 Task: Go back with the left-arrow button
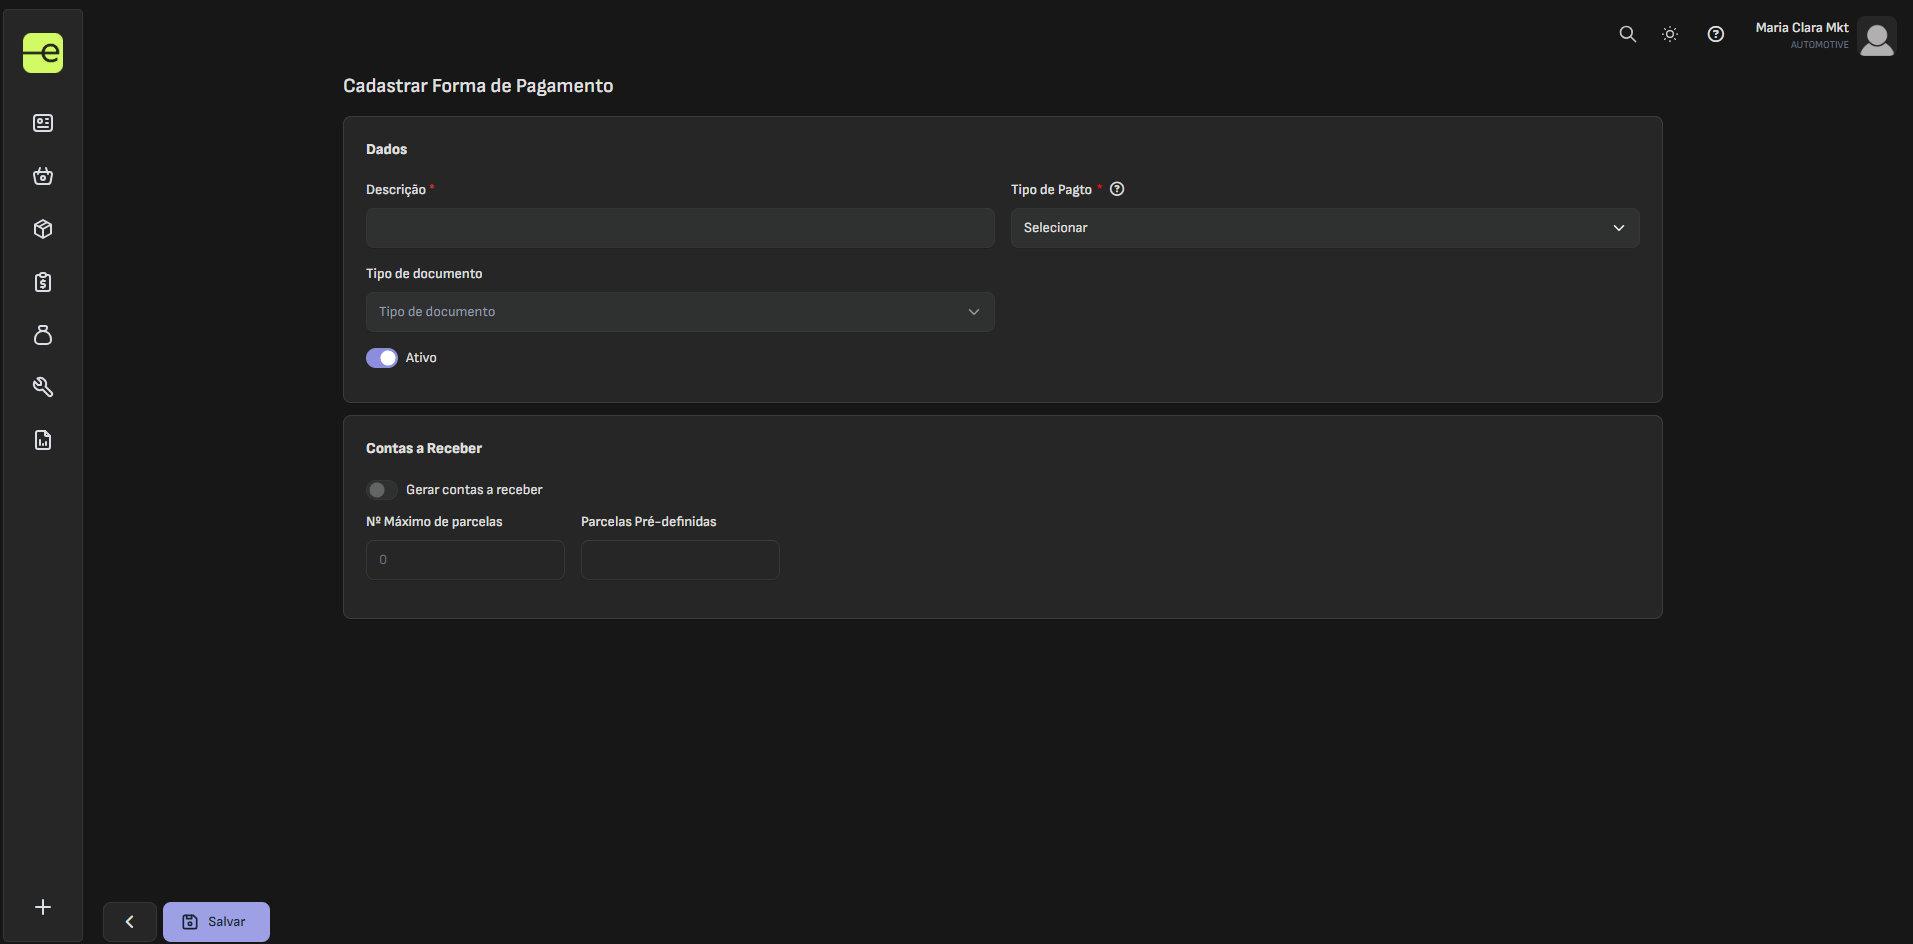[130, 922]
